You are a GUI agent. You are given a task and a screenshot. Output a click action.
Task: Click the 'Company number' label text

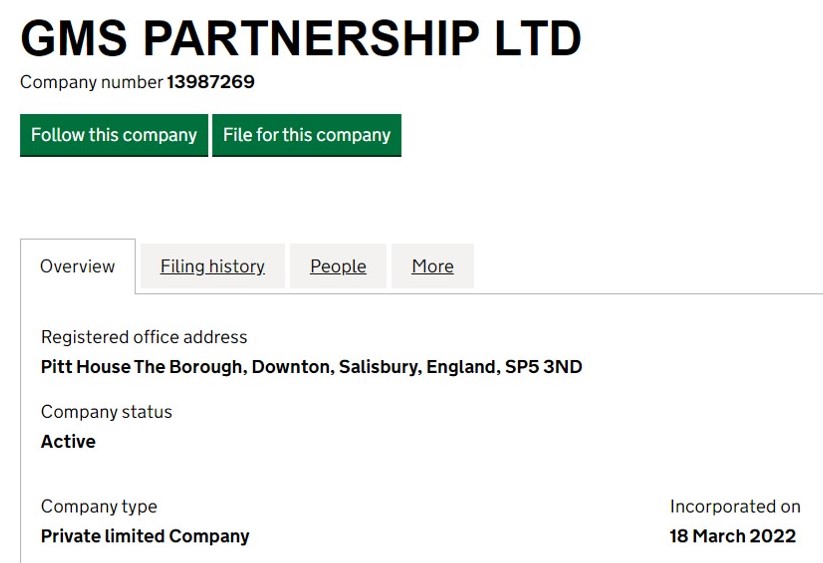(91, 82)
